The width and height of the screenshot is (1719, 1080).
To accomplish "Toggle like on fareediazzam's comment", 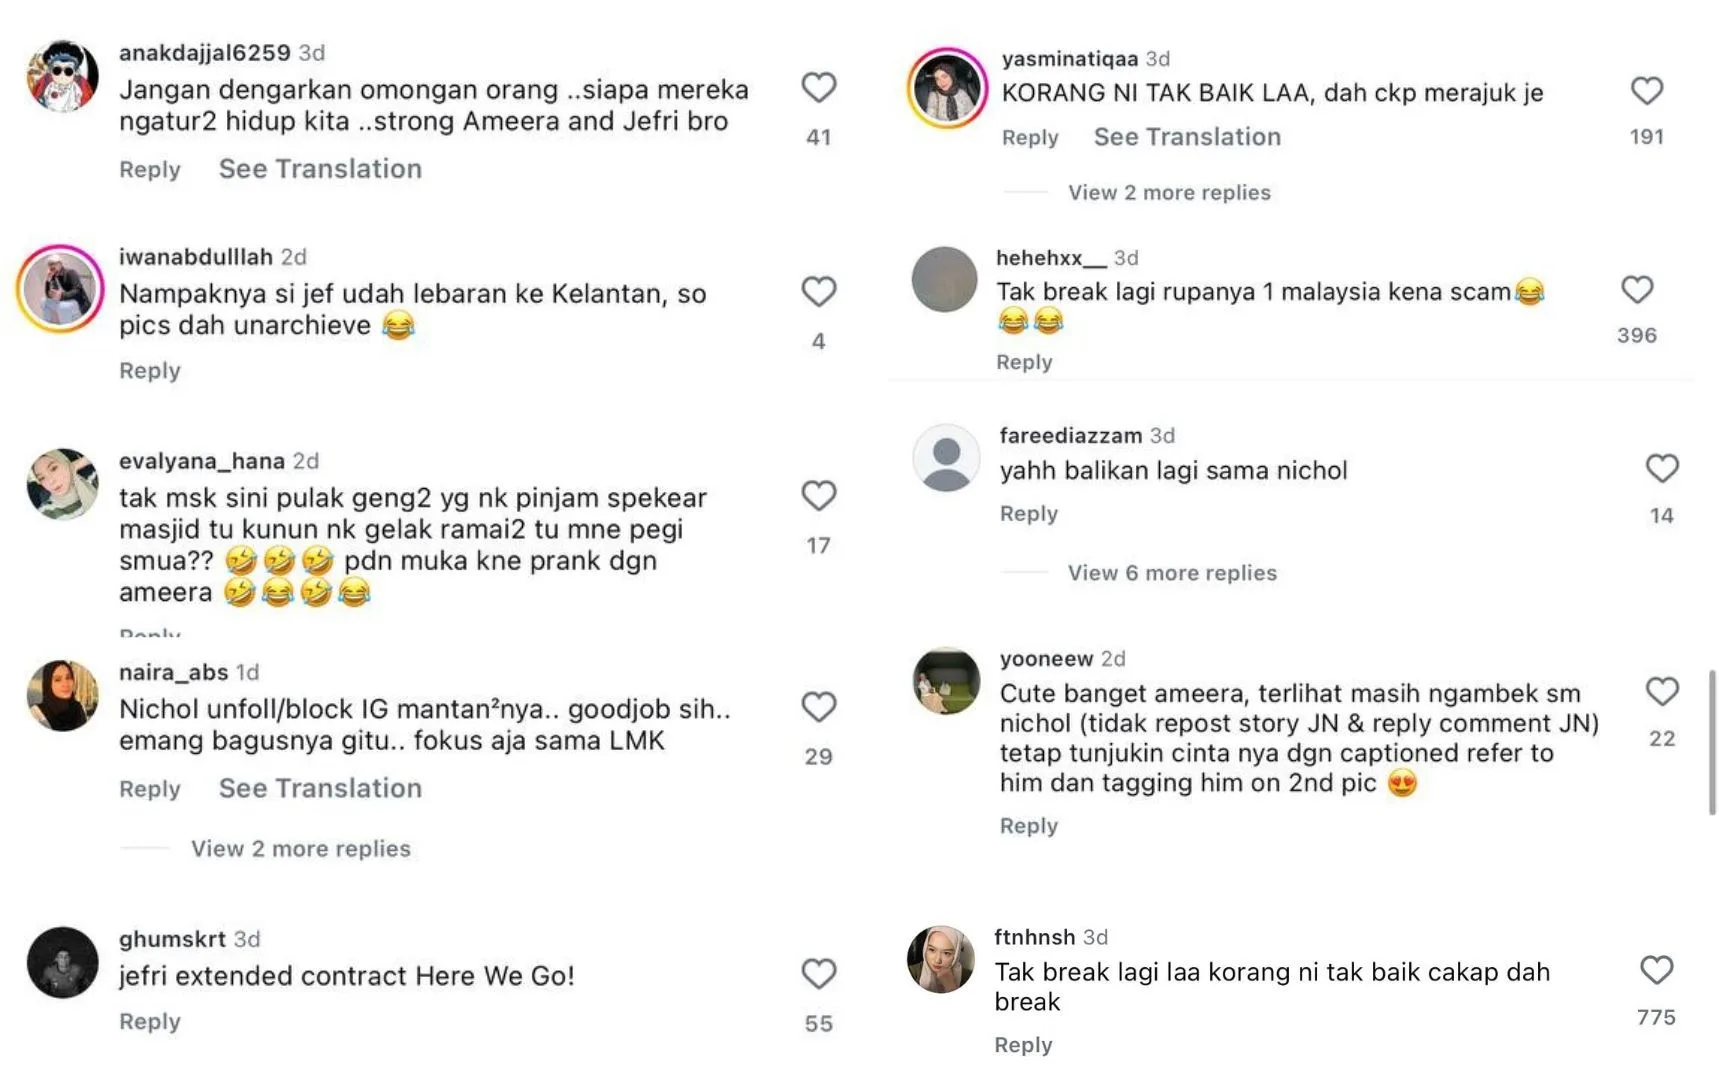I will [x=1661, y=468].
